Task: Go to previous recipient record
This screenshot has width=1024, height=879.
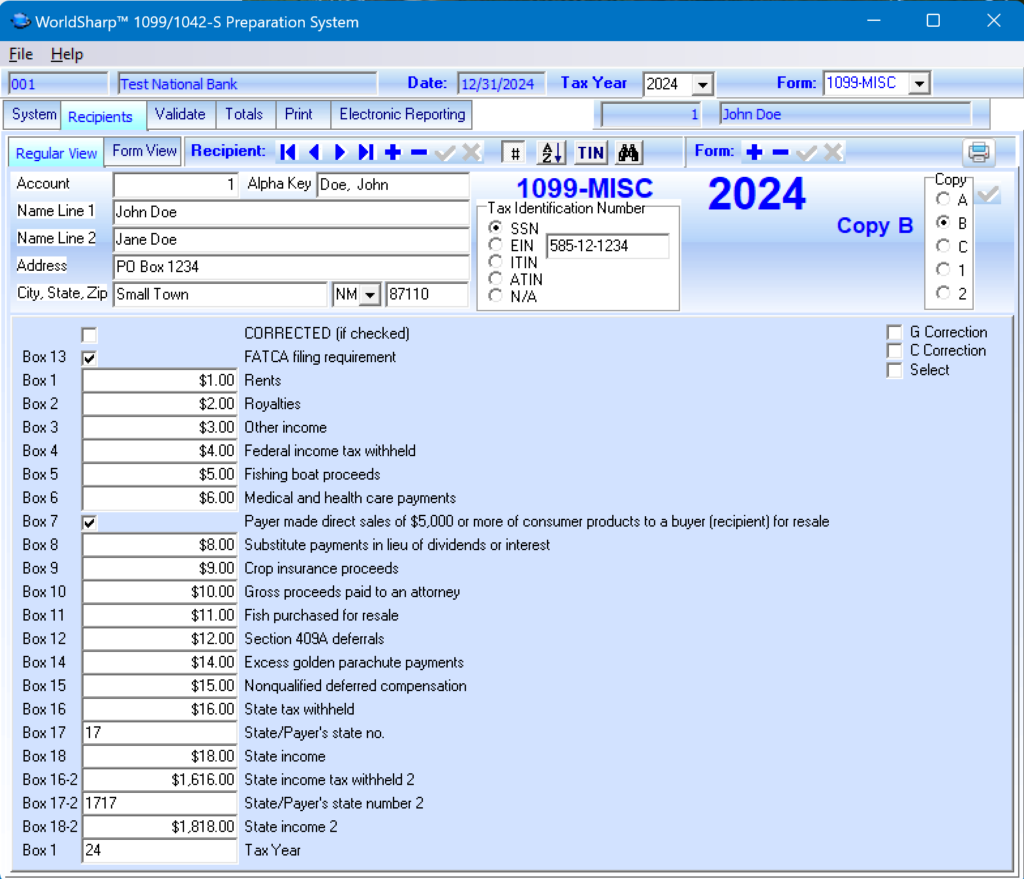Action: coord(314,152)
